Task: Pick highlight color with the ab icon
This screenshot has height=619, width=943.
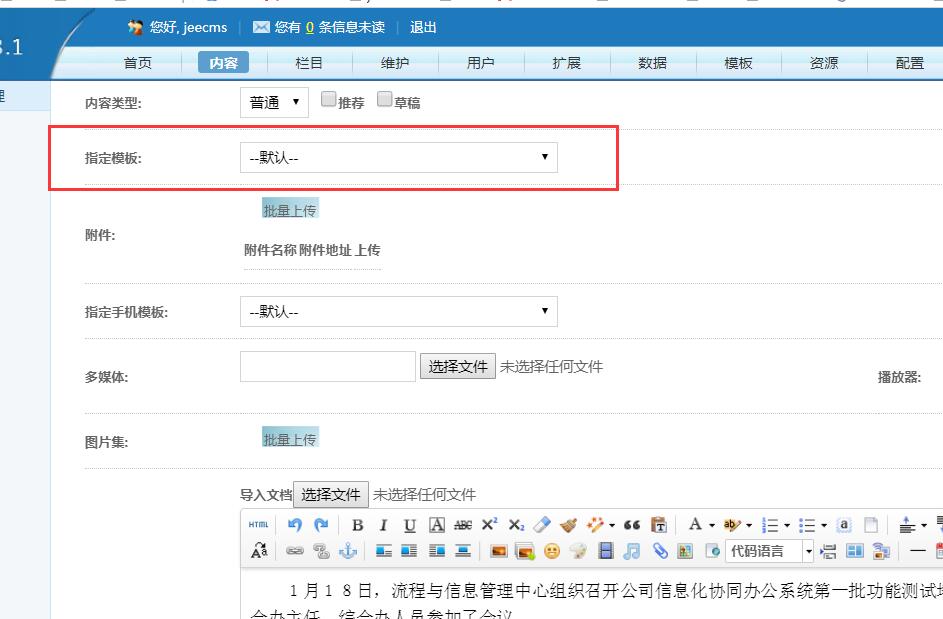Action: 731,525
